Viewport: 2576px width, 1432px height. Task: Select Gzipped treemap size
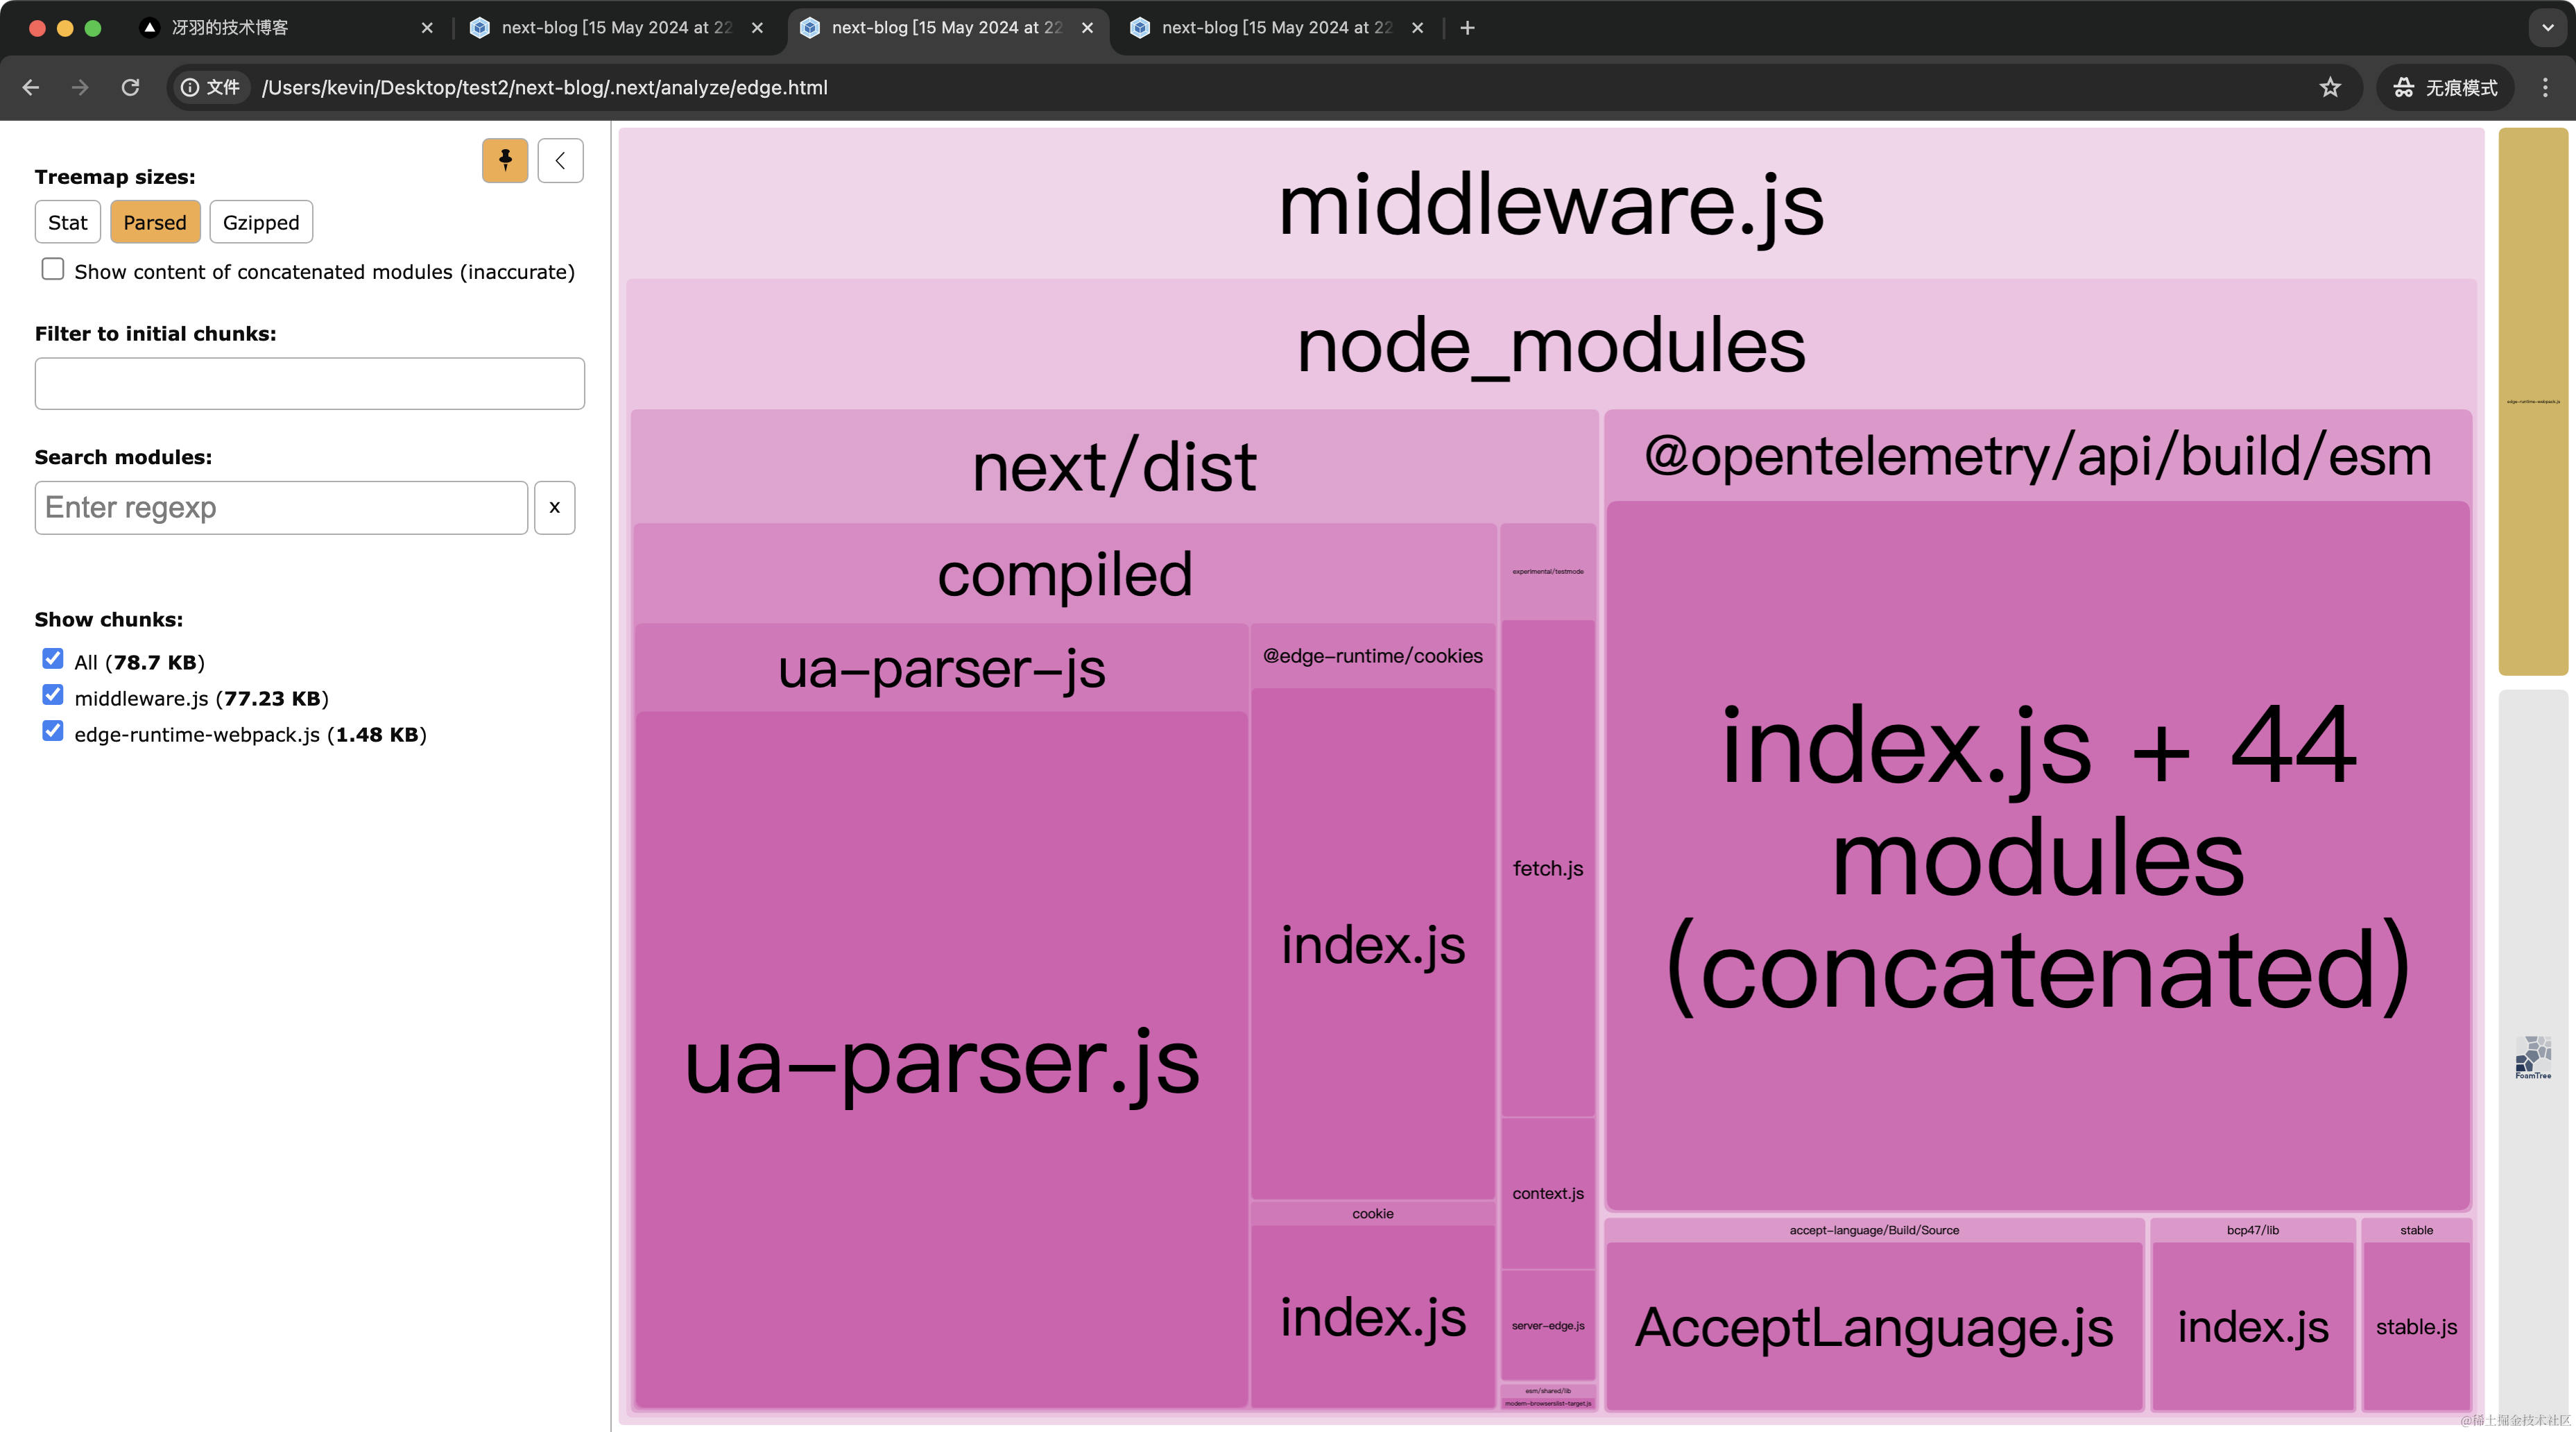(x=261, y=222)
